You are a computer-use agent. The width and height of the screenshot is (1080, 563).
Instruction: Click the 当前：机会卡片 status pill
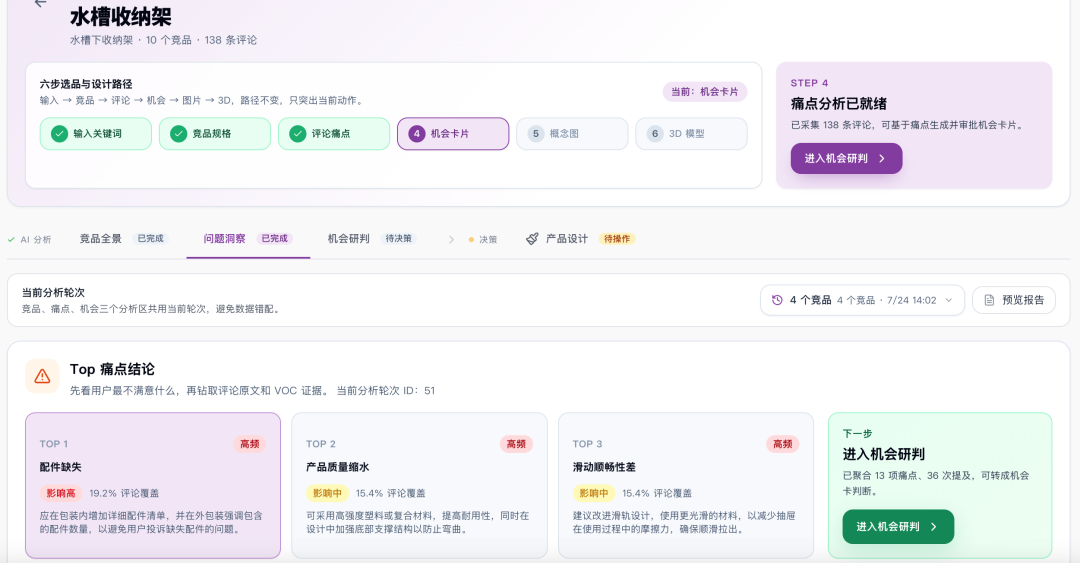pyautogui.click(x=705, y=92)
